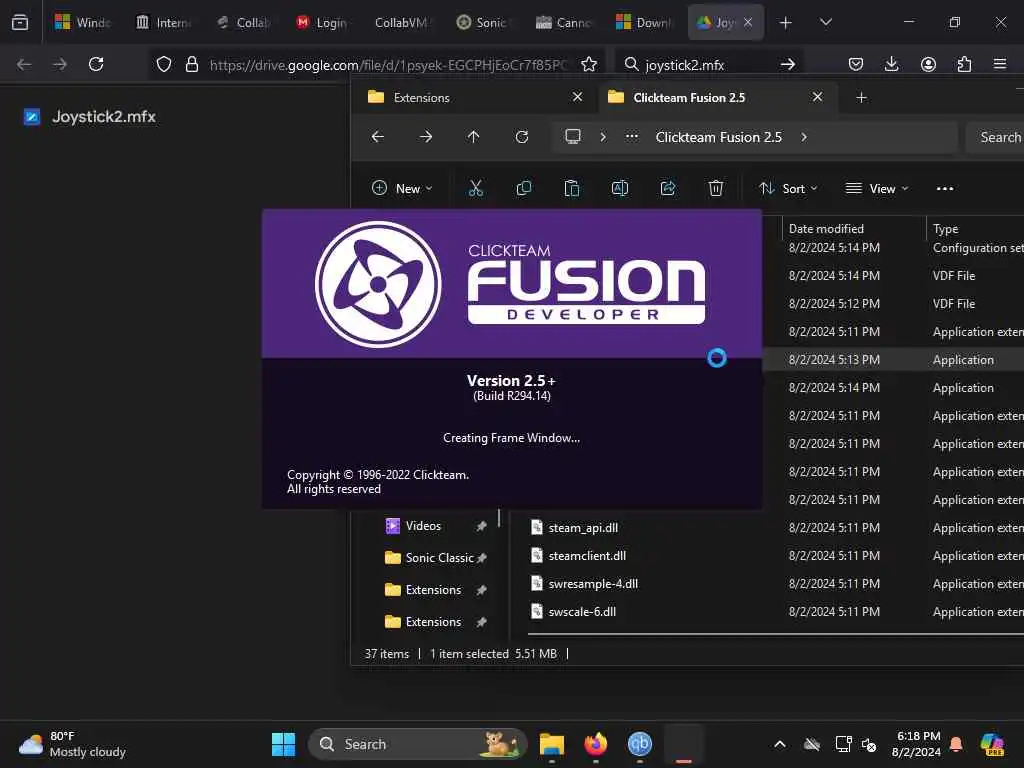Switch to the Downl Firefox tab
The width and height of the screenshot is (1024, 768).
tap(645, 22)
